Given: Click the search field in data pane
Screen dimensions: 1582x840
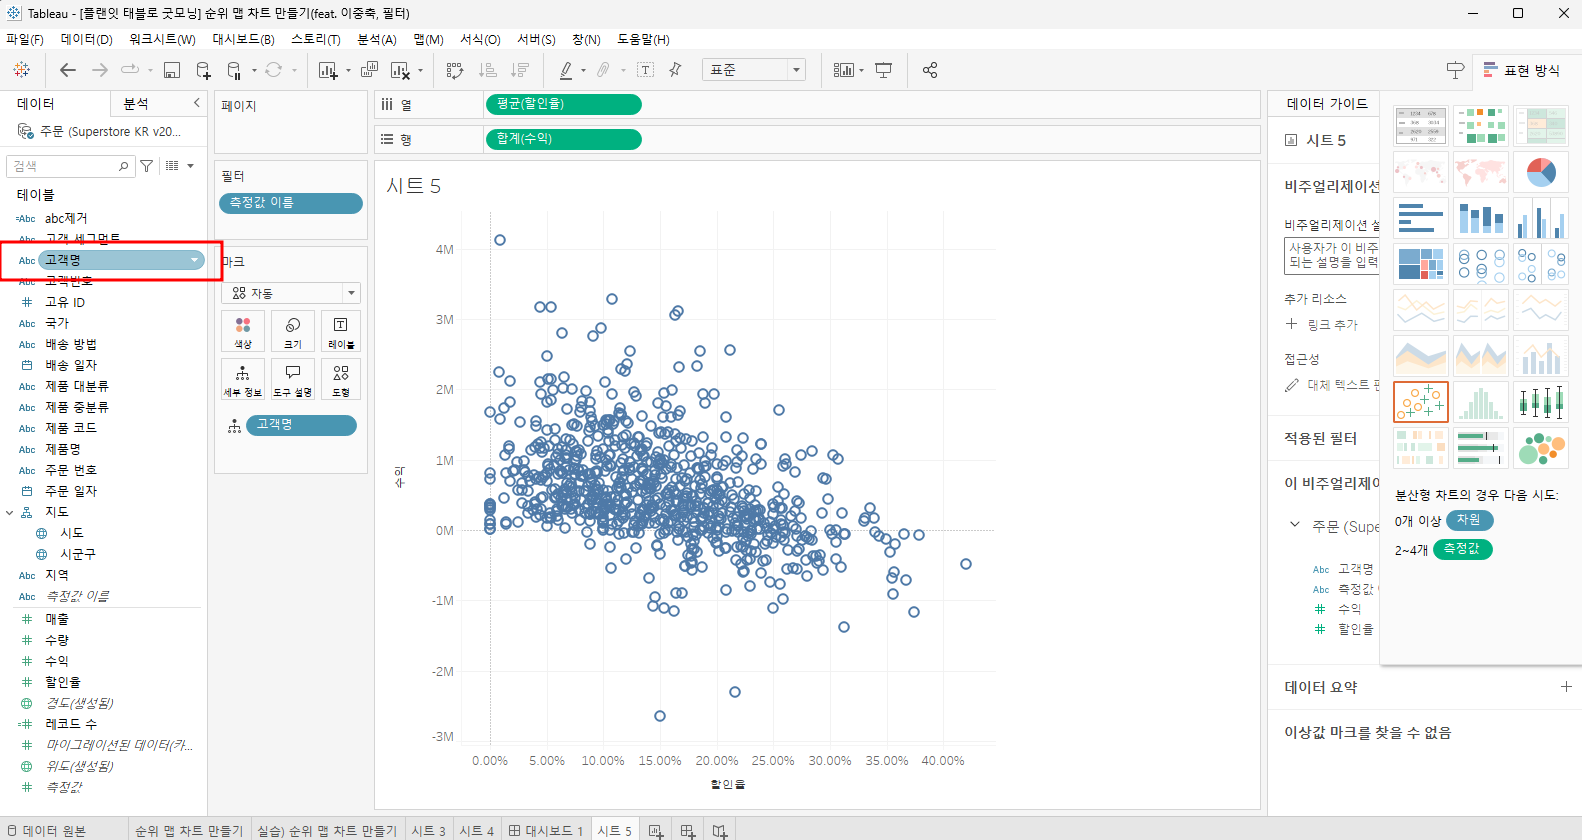Looking at the screenshot, I should click(70, 166).
